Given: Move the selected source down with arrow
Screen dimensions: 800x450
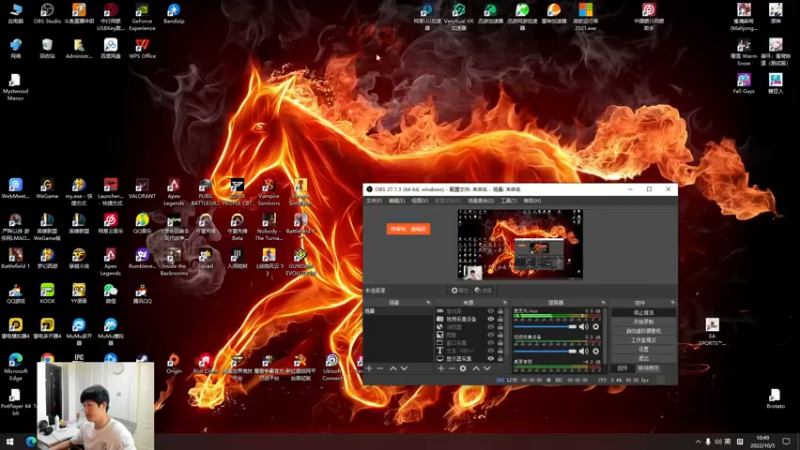Looking at the screenshot, I should (x=486, y=368).
